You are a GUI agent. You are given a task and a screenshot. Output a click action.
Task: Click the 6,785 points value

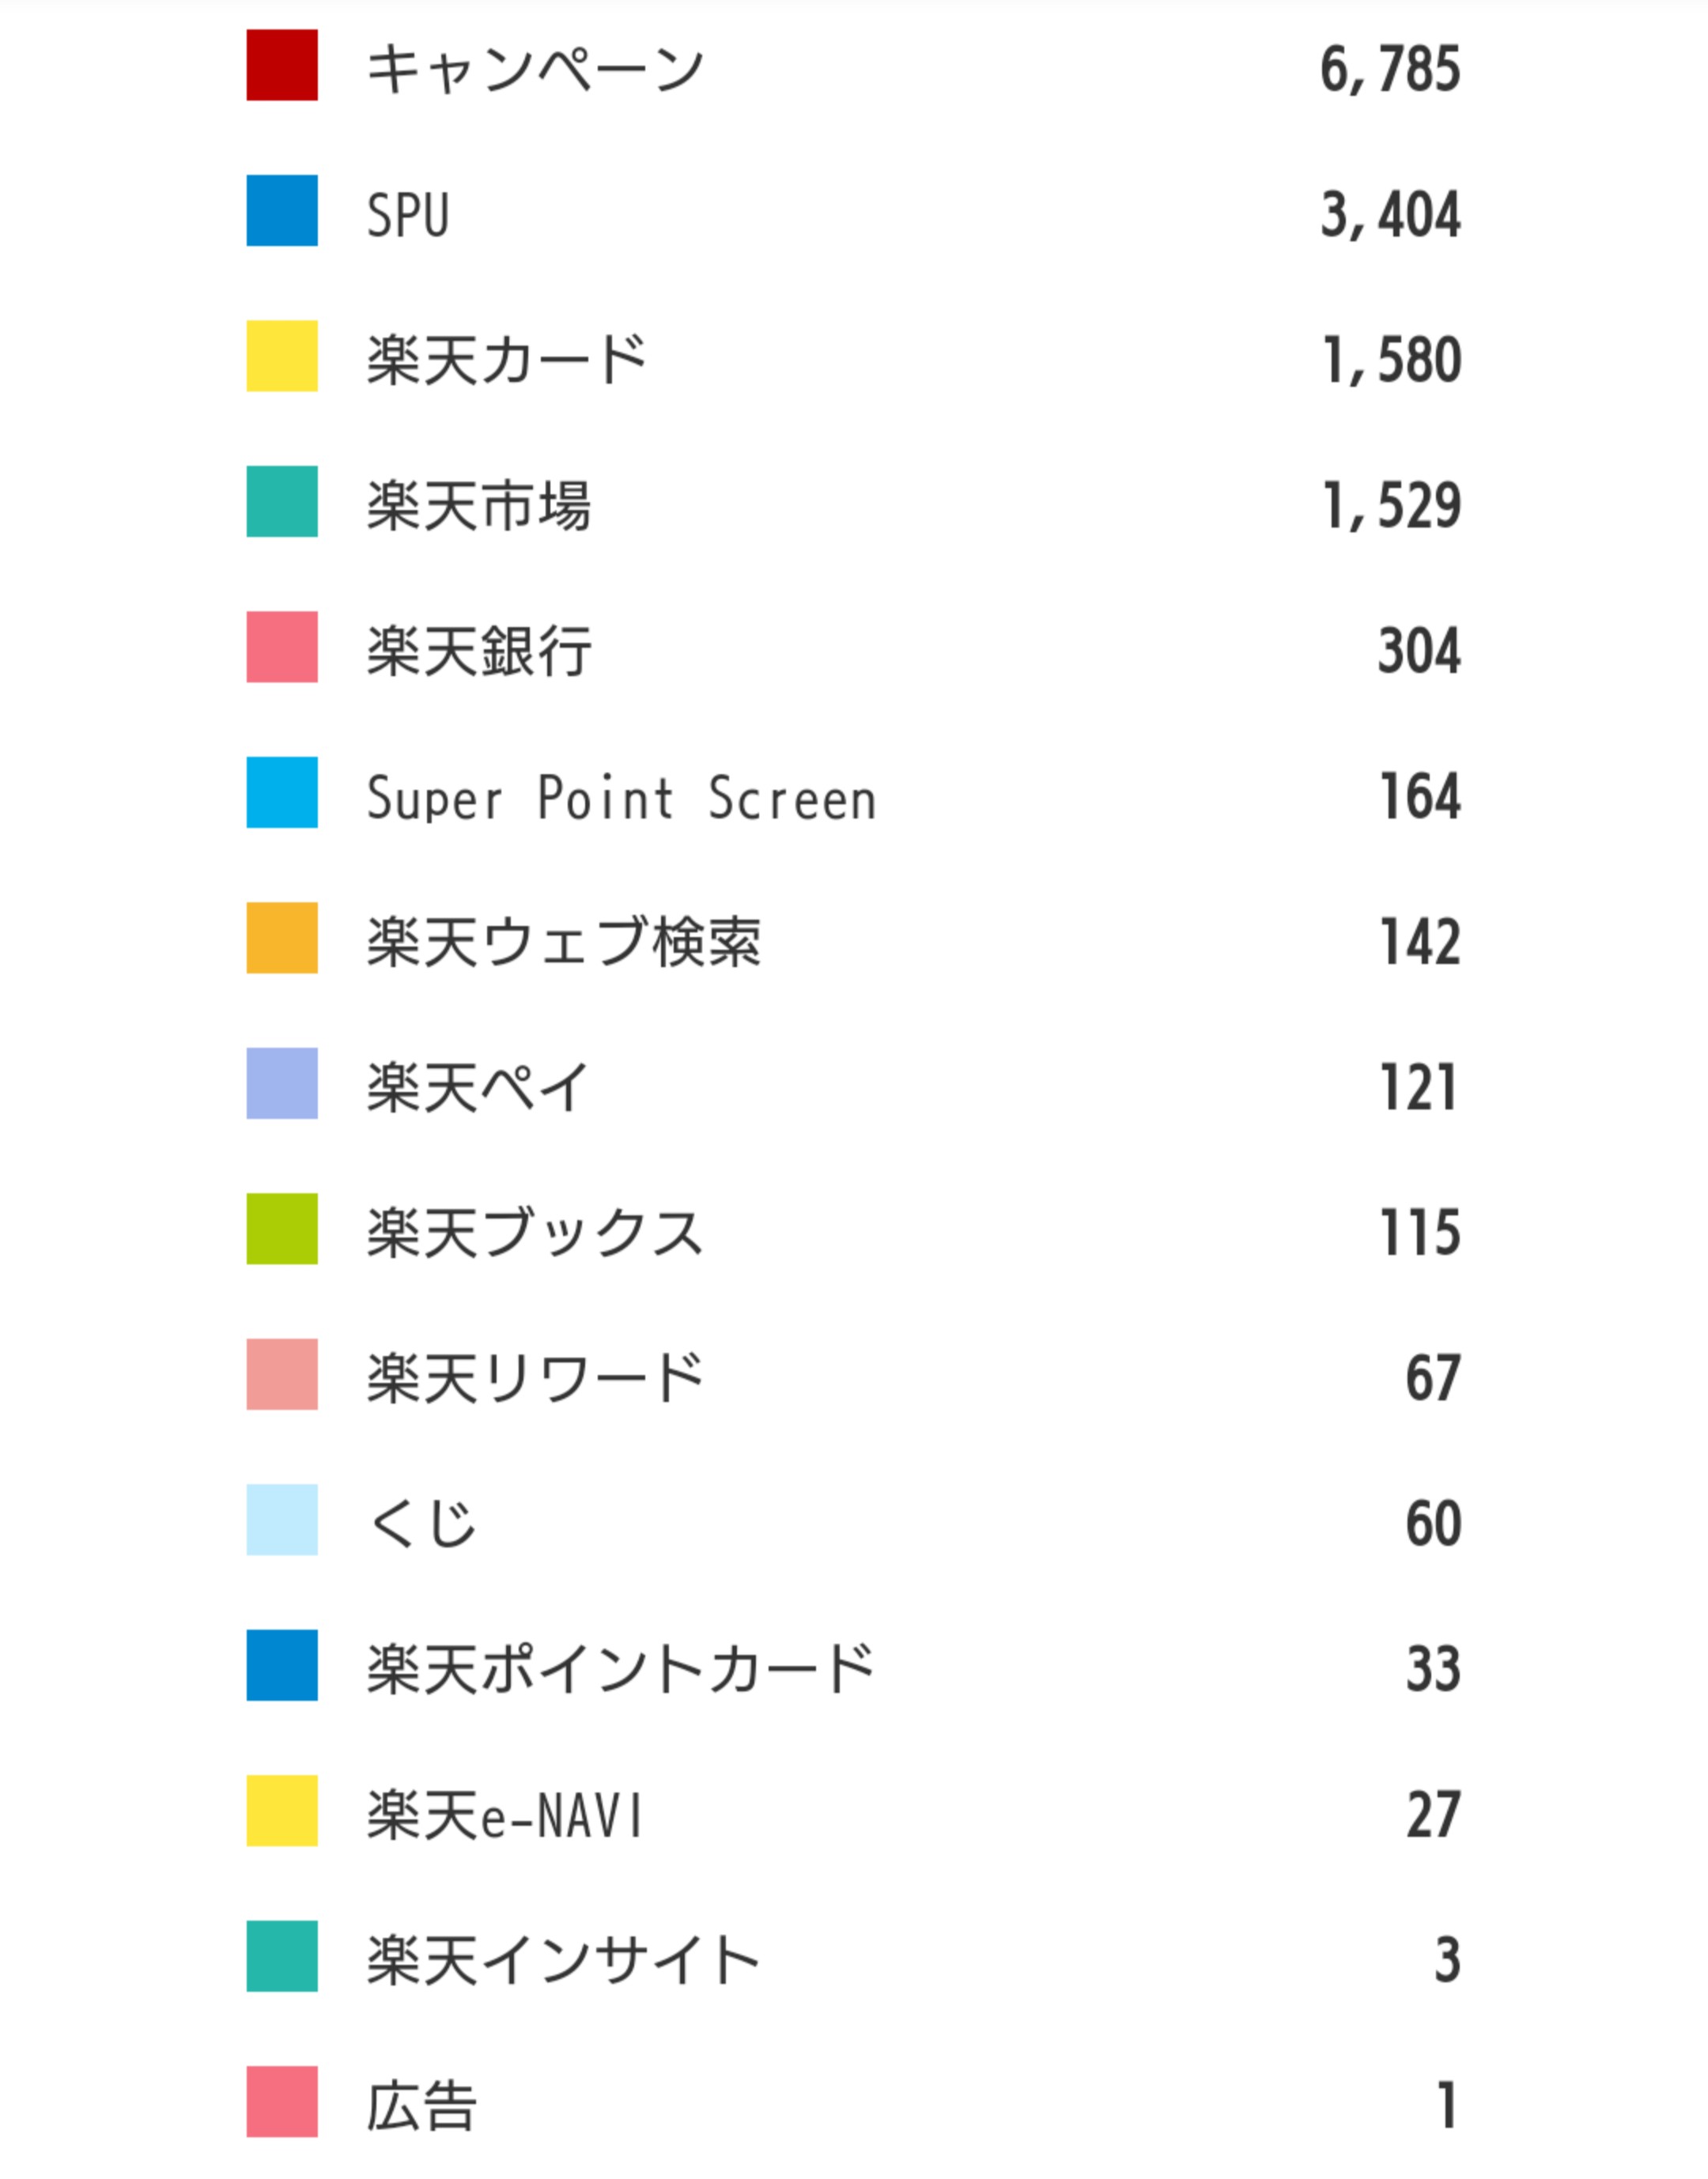(x=1390, y=69)
